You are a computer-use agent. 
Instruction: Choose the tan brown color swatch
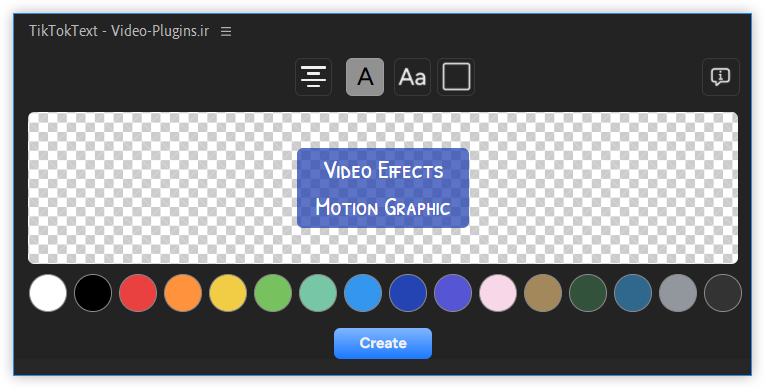(x=543, y=293)
